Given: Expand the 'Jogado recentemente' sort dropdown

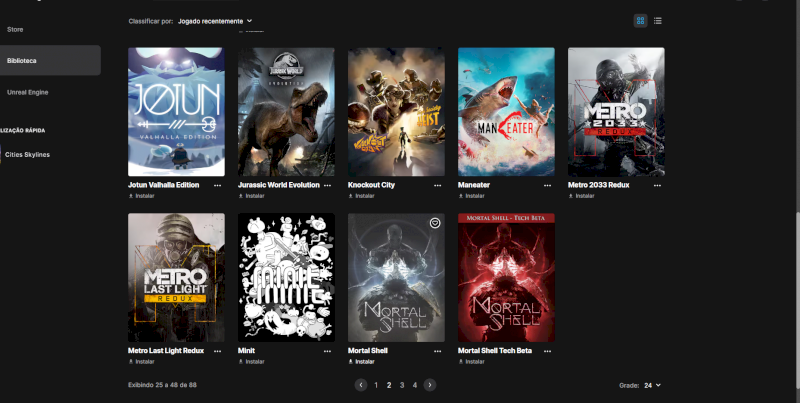Looking at the screenshot, I should [215, 20].
